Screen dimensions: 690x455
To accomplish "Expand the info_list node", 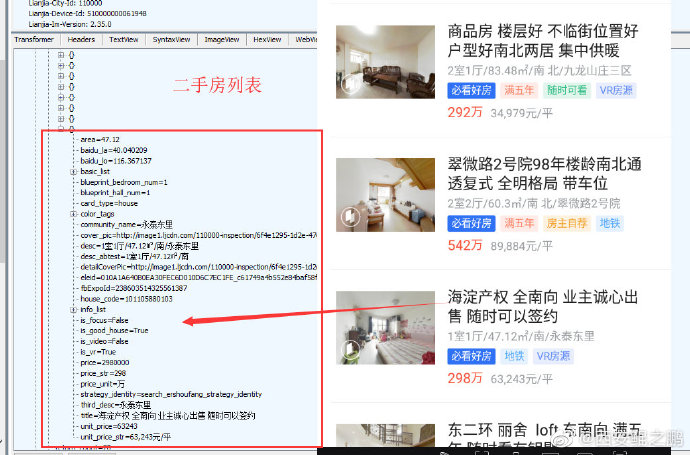I will pos(73,309).
